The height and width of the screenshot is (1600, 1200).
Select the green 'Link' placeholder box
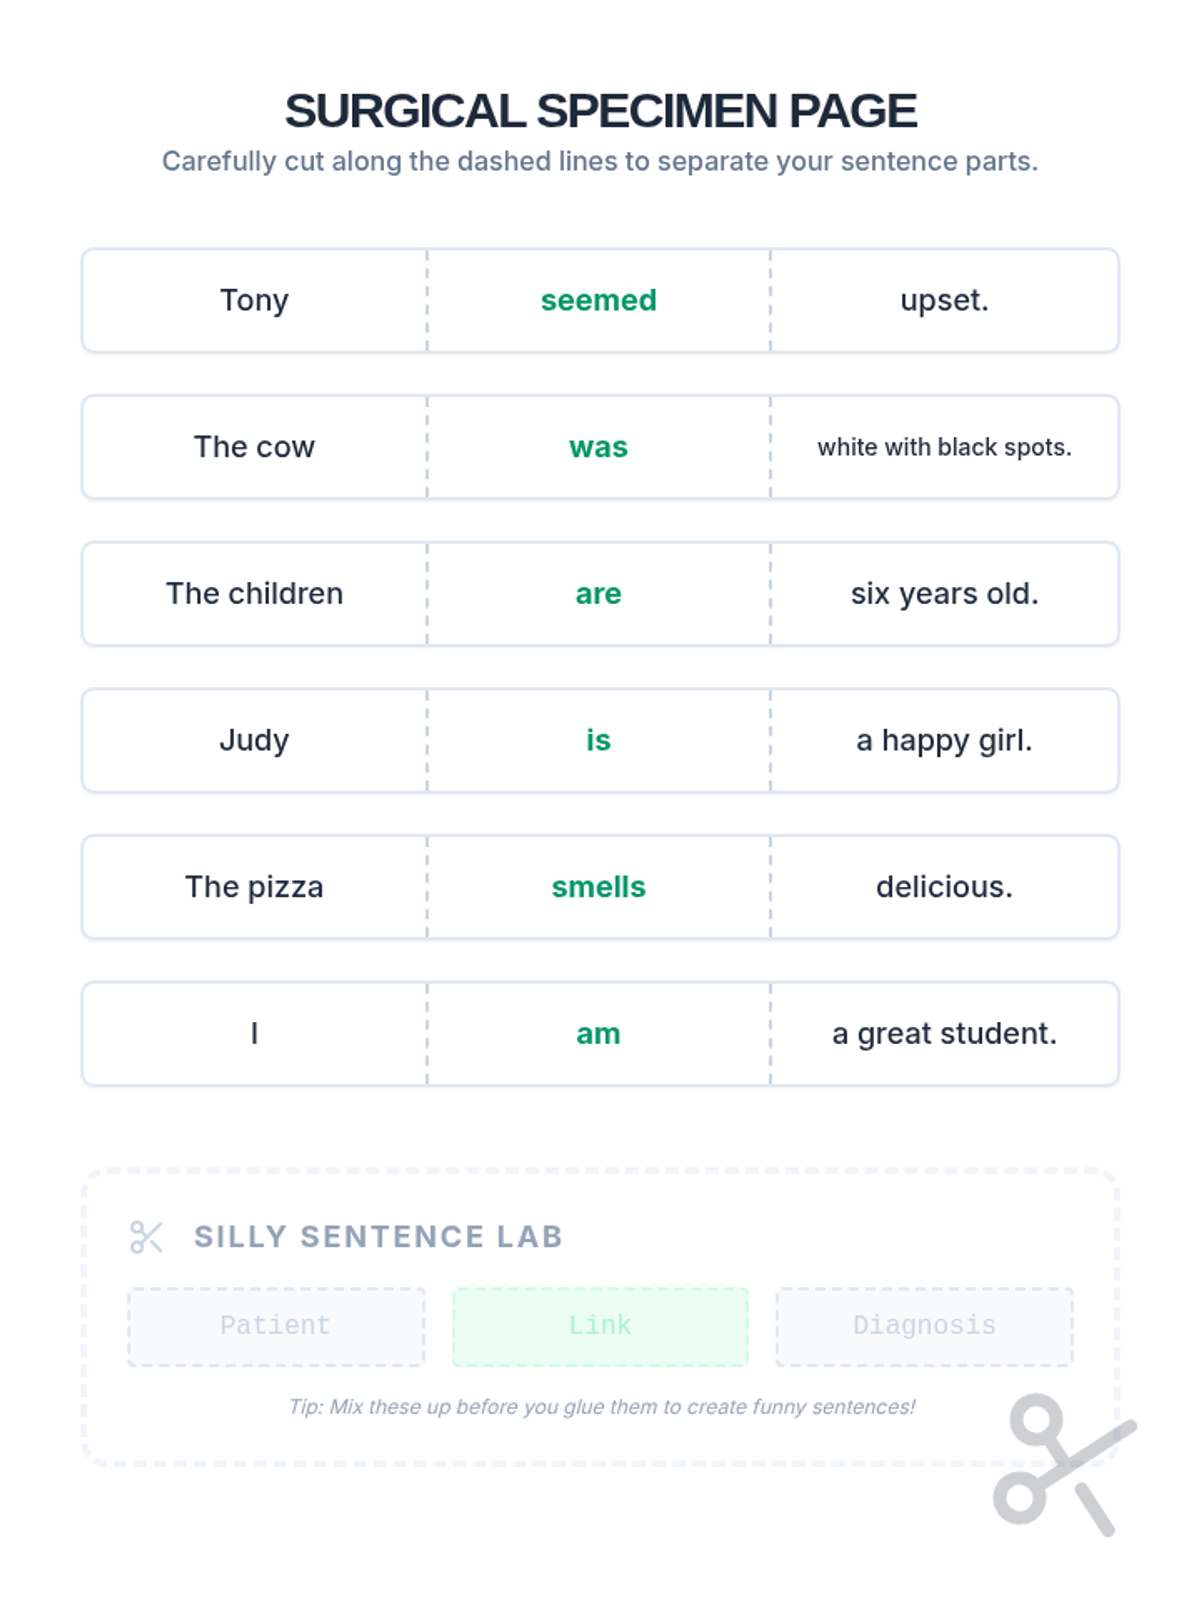pos(600,1326)
